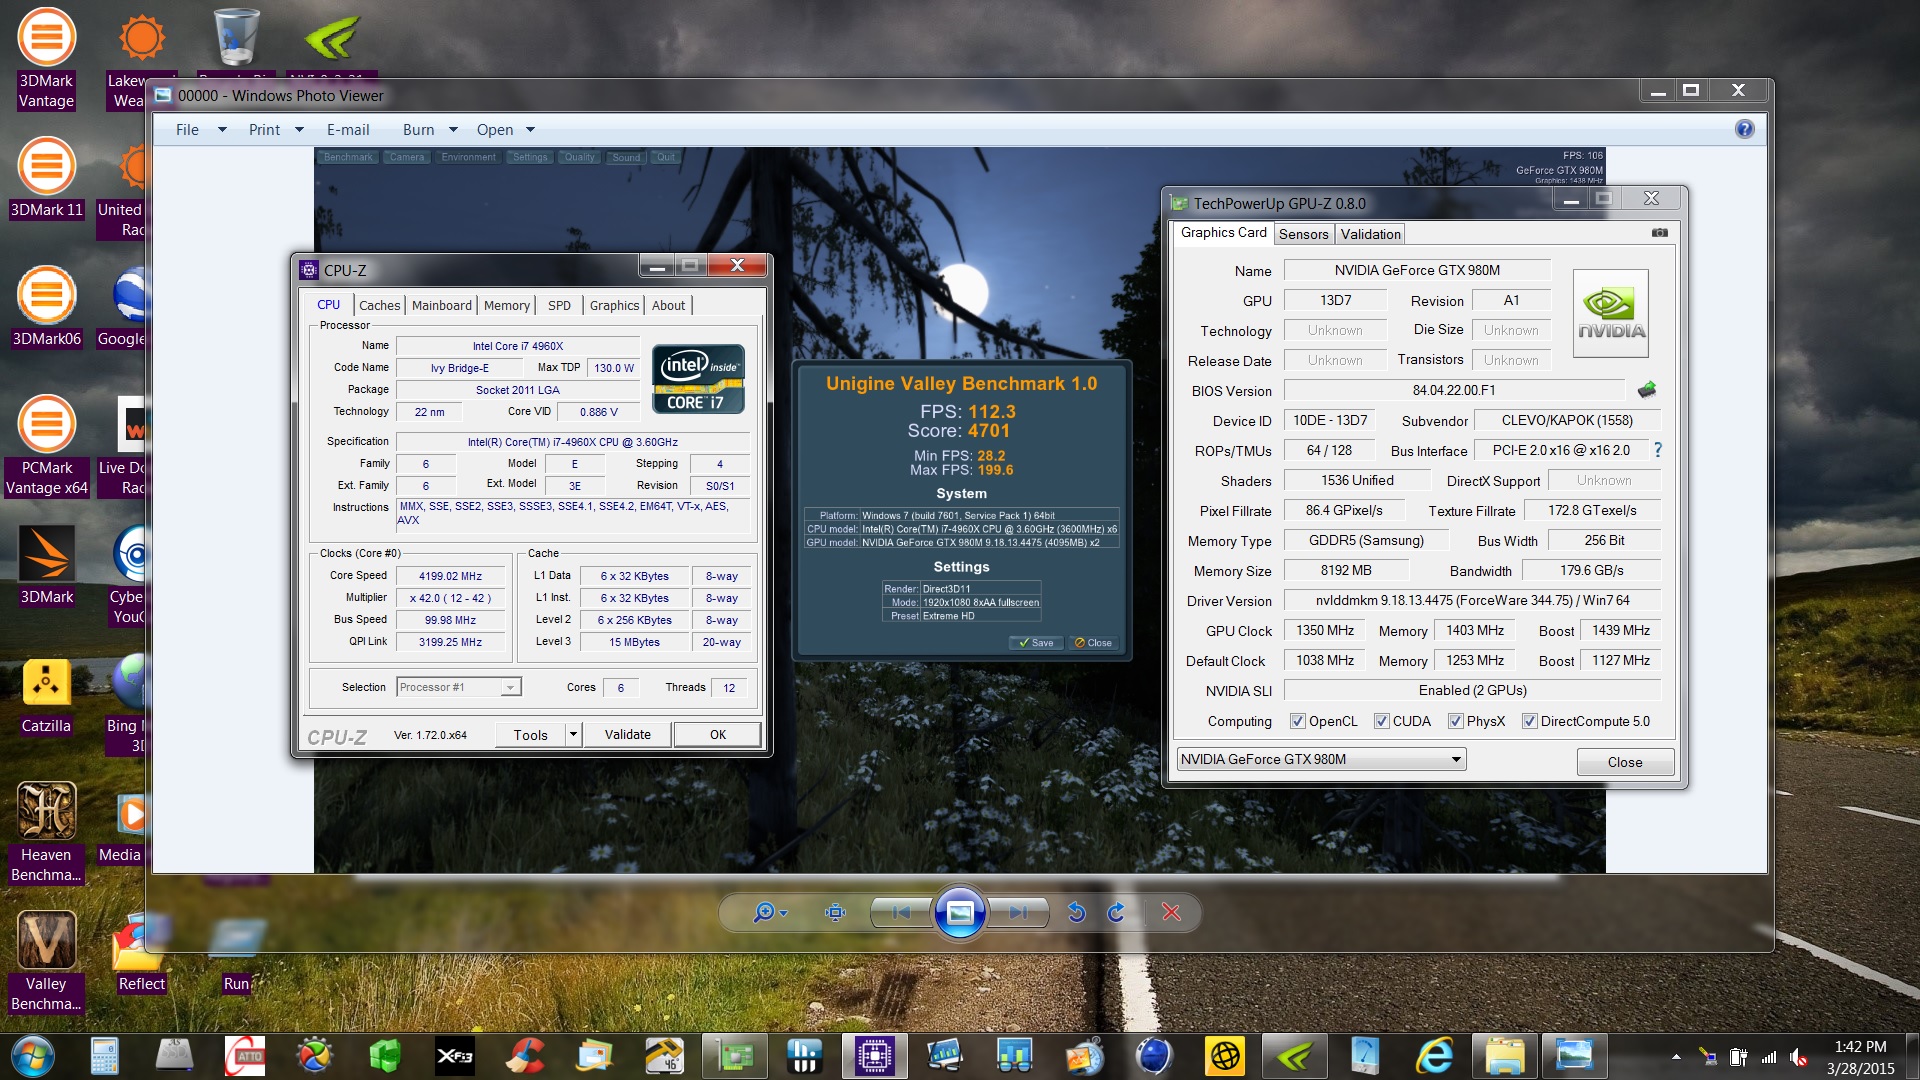
Task: Click Save in Valley Benchmark results
Action: coord(1036,643)
